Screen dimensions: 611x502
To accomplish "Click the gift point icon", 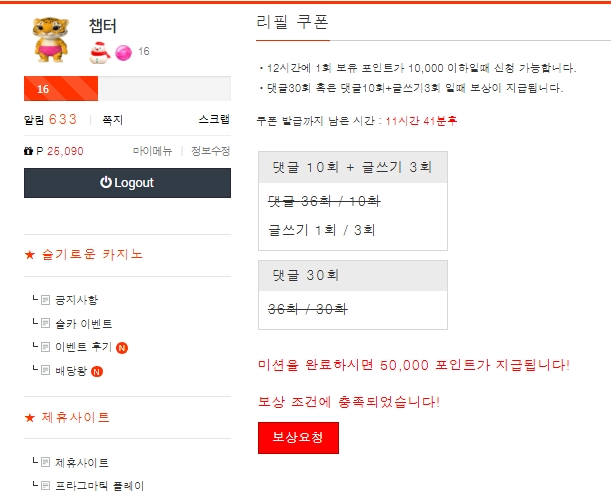I will point(28,151).
